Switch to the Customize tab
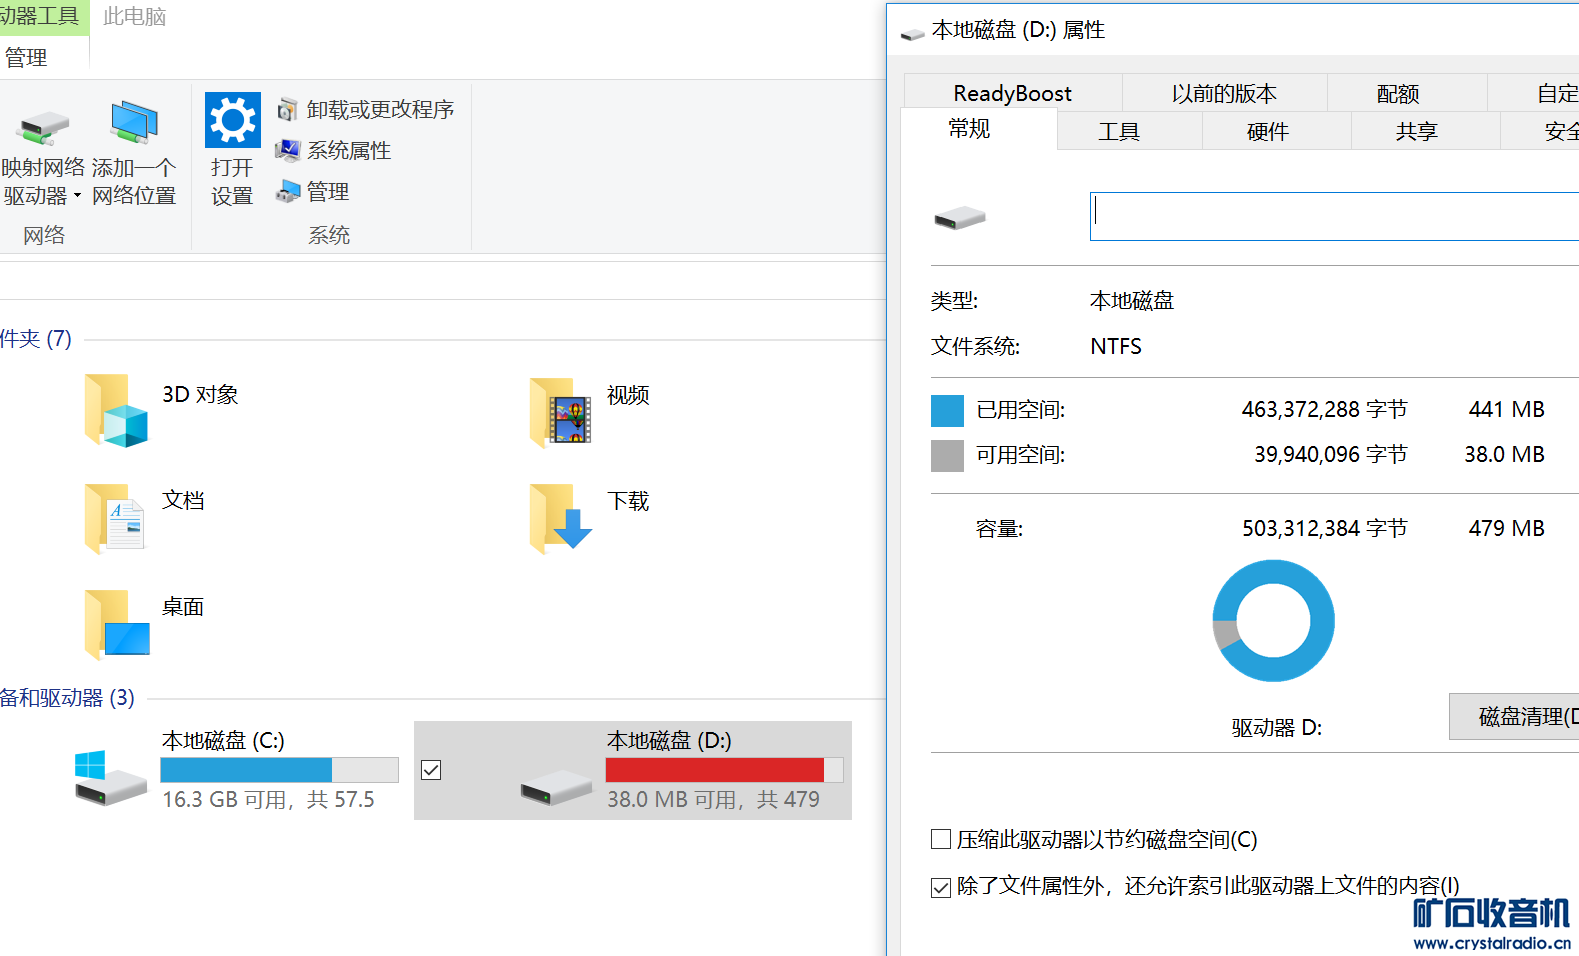This screenshot has width=1579, height=956. point(1534,93)
